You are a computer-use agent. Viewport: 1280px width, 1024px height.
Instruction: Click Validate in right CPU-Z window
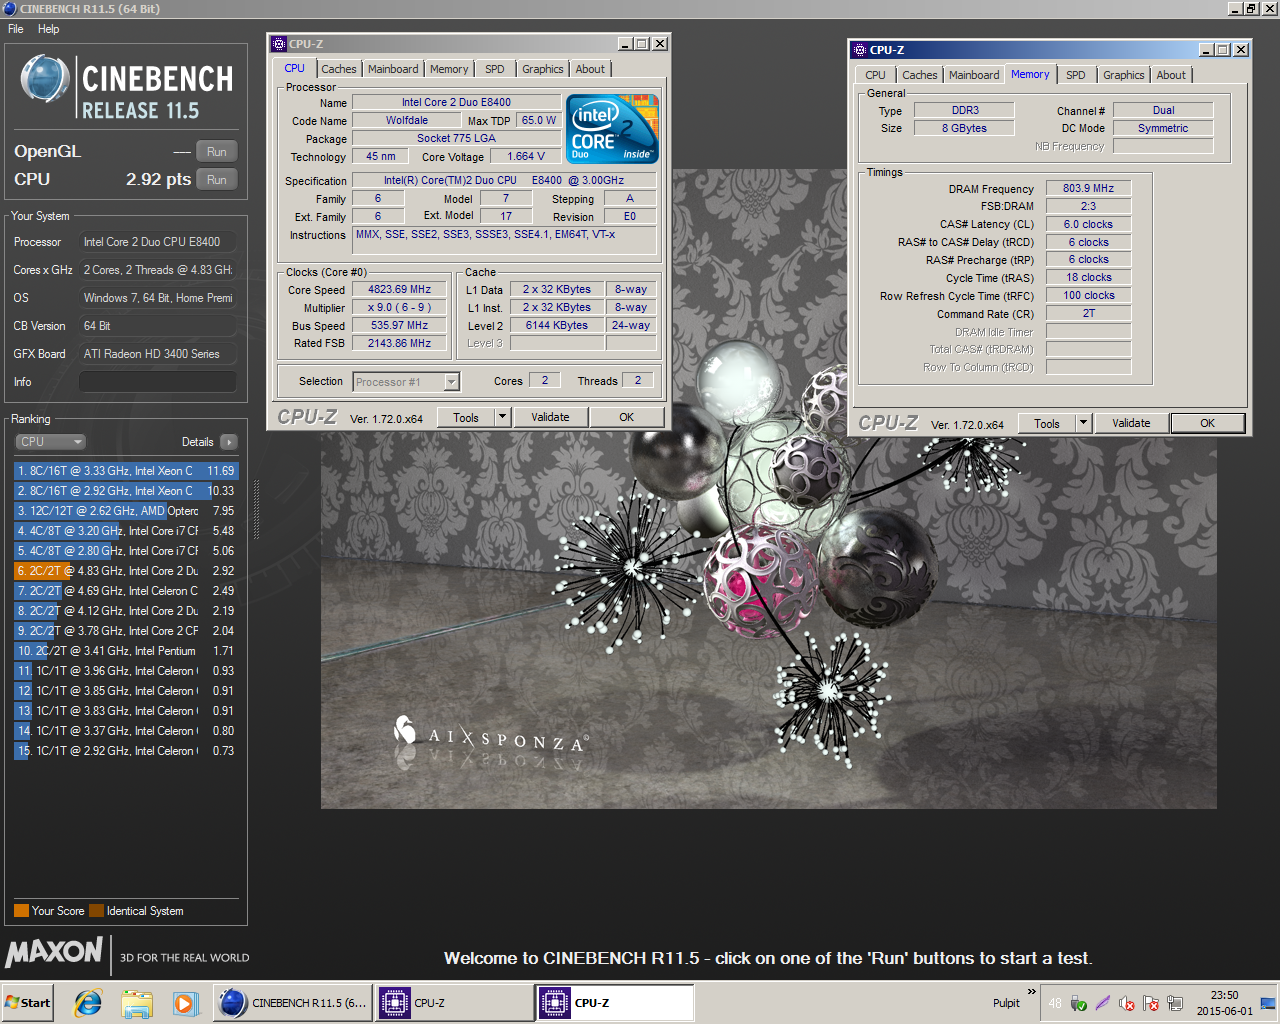pyautogui.click(x=1131, y=424)
